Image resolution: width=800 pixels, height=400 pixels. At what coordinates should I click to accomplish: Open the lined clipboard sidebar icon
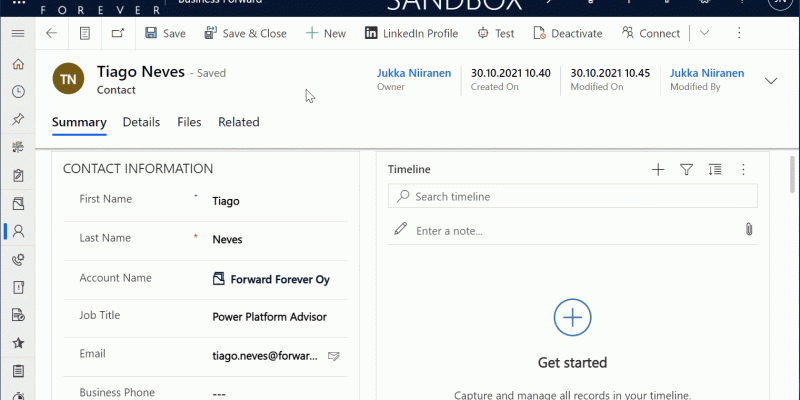(x=18, y=371)
